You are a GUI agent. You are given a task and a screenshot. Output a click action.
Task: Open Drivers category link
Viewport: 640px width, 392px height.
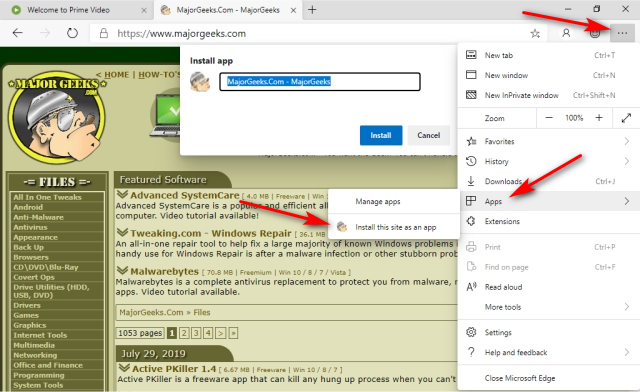pos(27,305)
